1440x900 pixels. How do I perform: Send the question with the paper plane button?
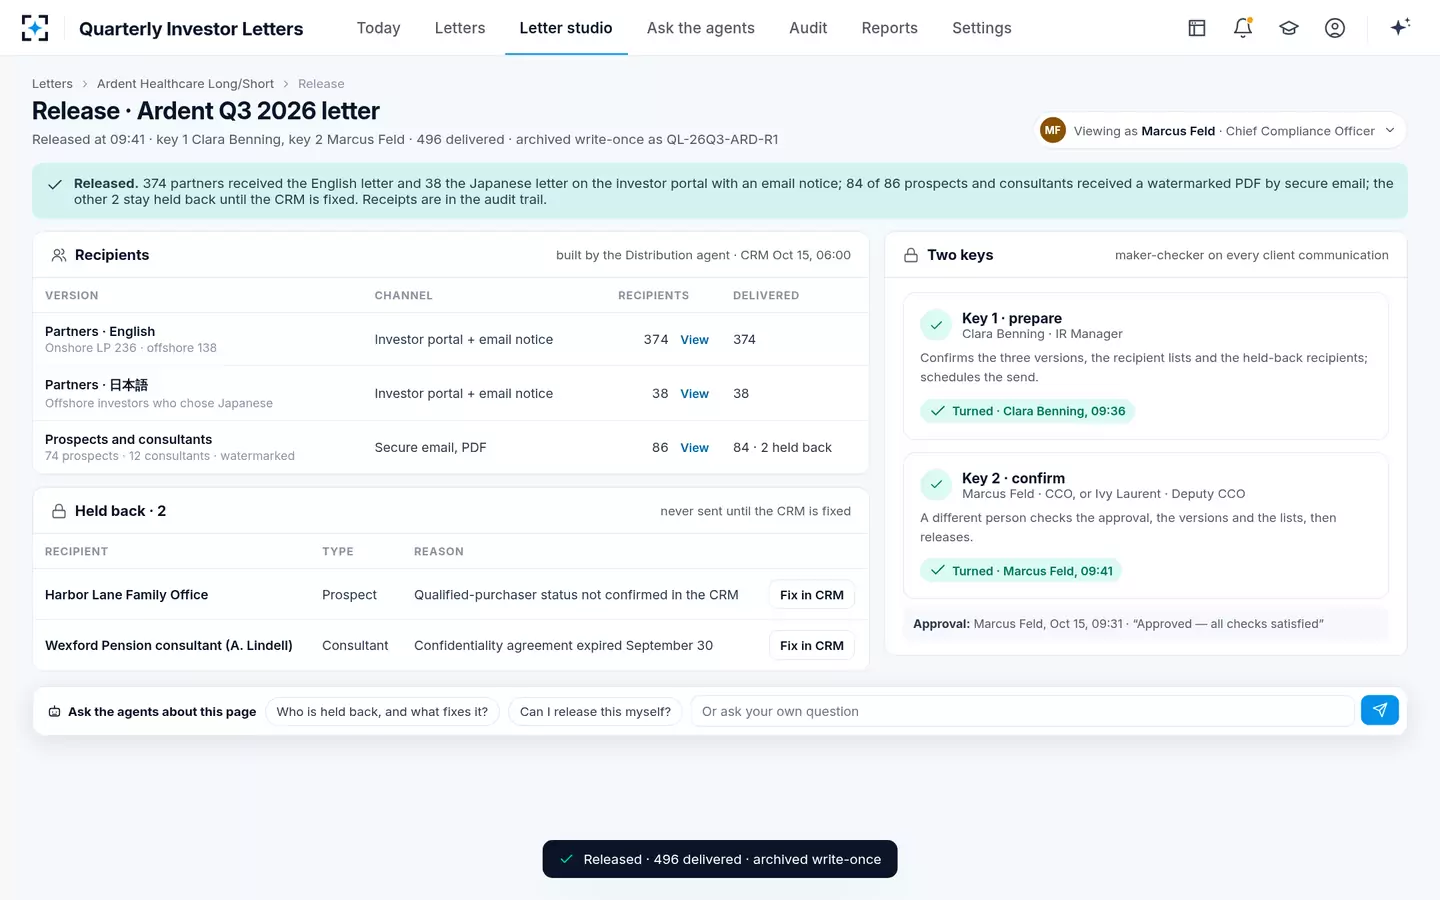tap(1380, 710)
